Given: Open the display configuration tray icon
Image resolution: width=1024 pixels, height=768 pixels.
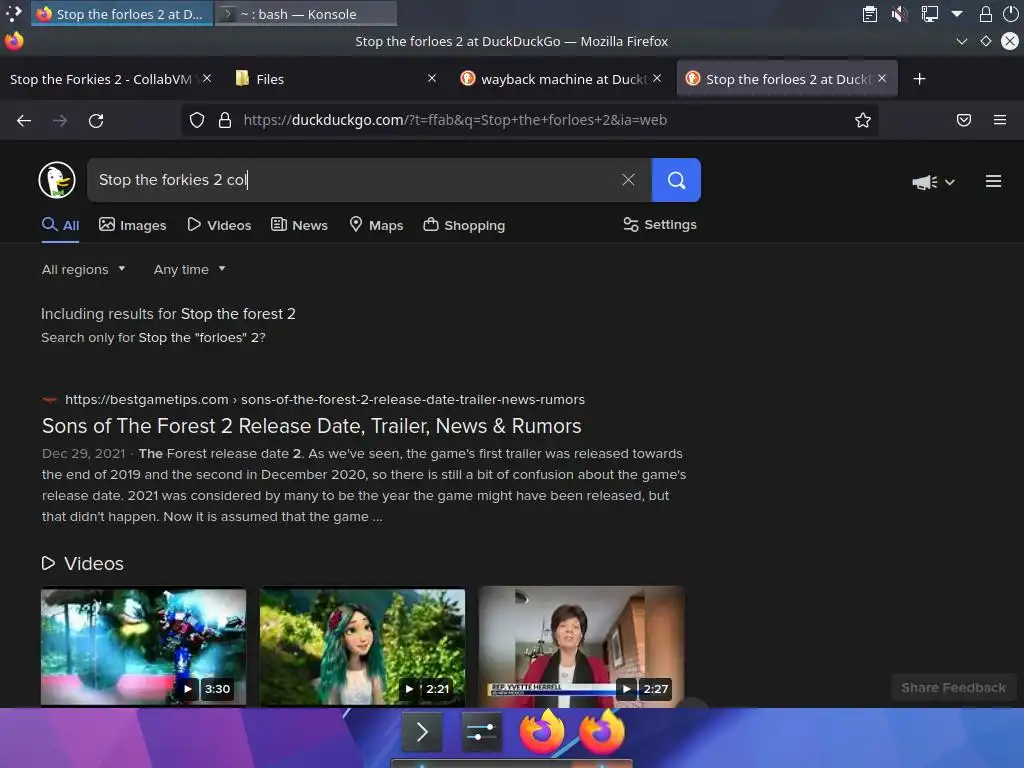Looking at the screenshot, I should pyautogui.click(x=929, y=14).
